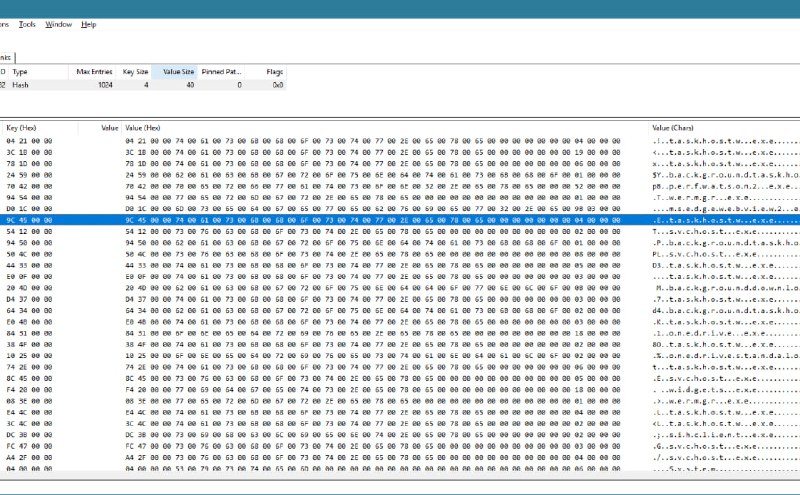Image resolution: width=800 pixels, height=495 pixels.
Task: Select the Hash map row
Action: (x=143, y=85)
